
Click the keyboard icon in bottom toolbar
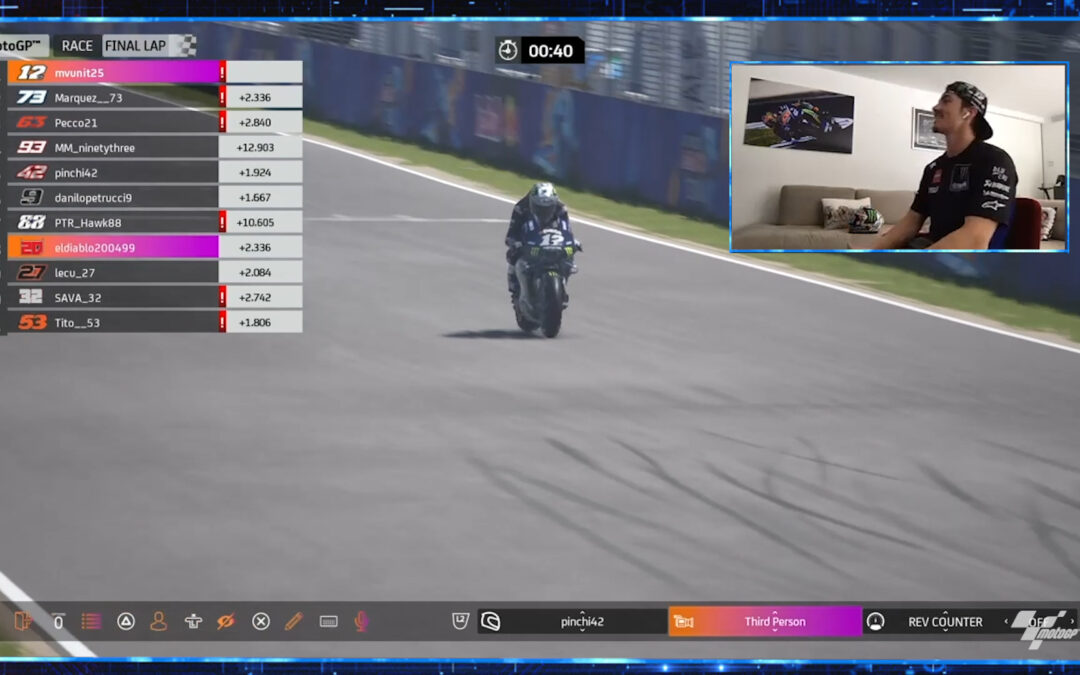coord(329,621)
